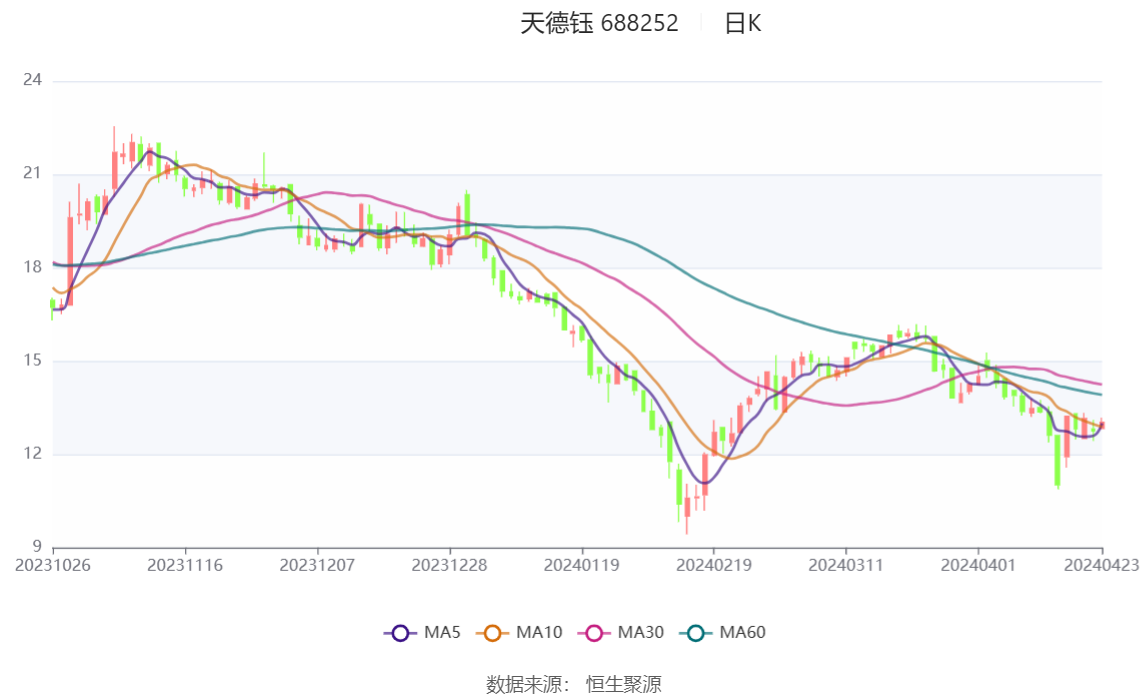The width and height of the screenshot is (1148, 699).
Task: Click x-axis date label 20231026
Action: [53, 565]
